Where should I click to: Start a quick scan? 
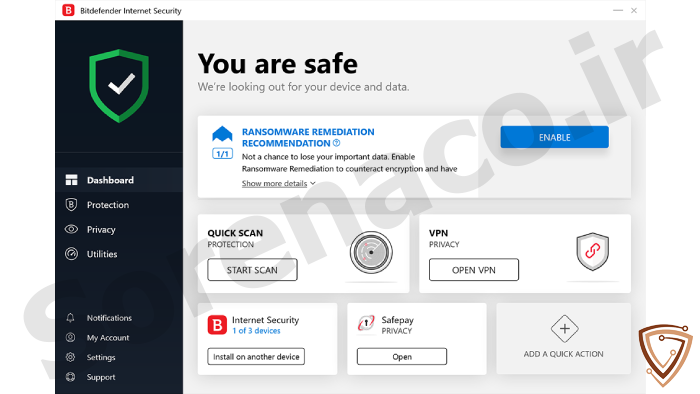[252, 270]
